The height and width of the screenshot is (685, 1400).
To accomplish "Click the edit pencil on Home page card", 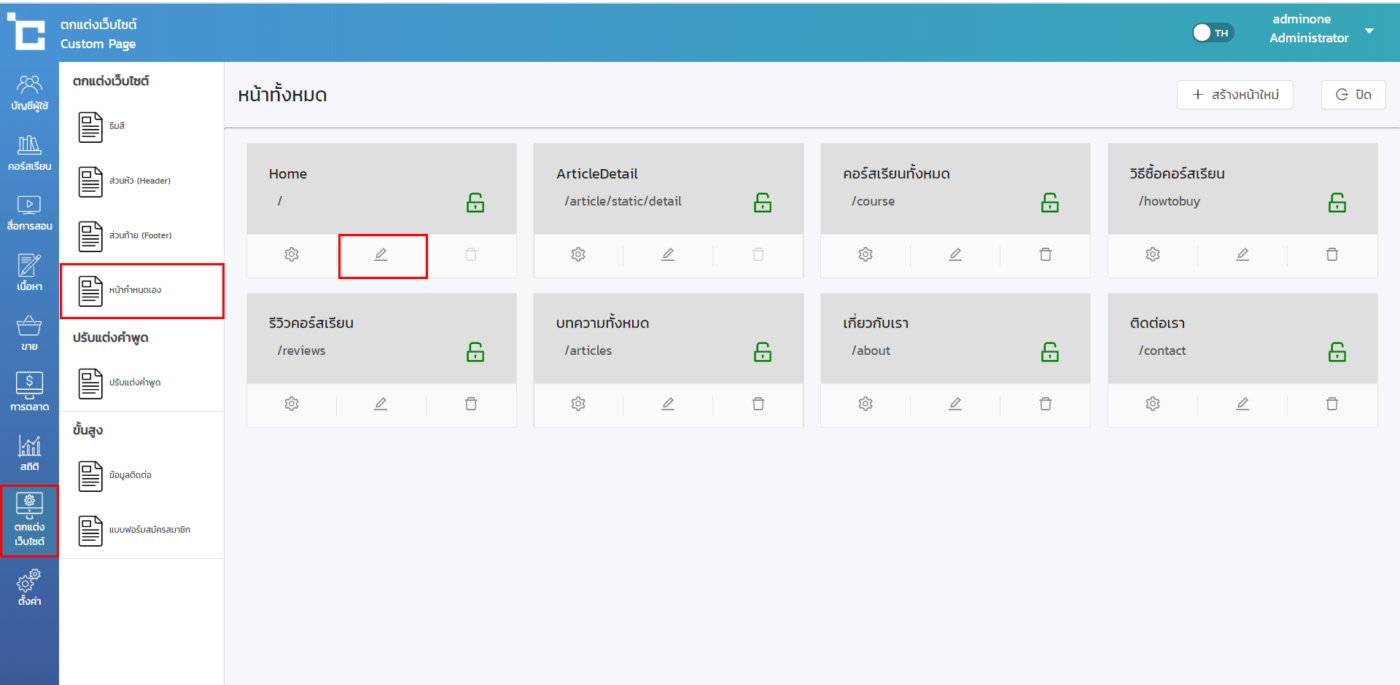I will point(381,255).
